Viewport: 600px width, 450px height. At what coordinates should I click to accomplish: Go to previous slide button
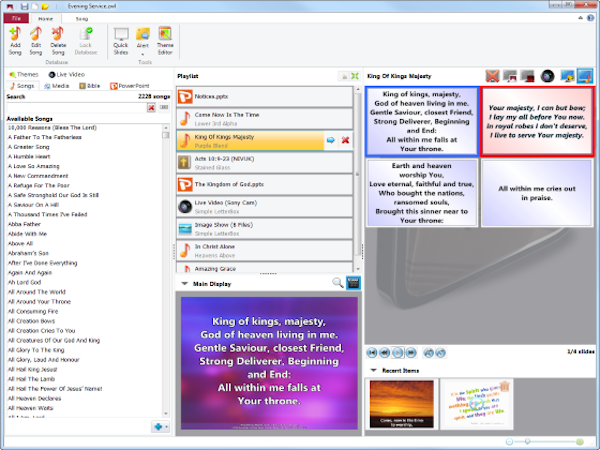[x=385, y=352]
